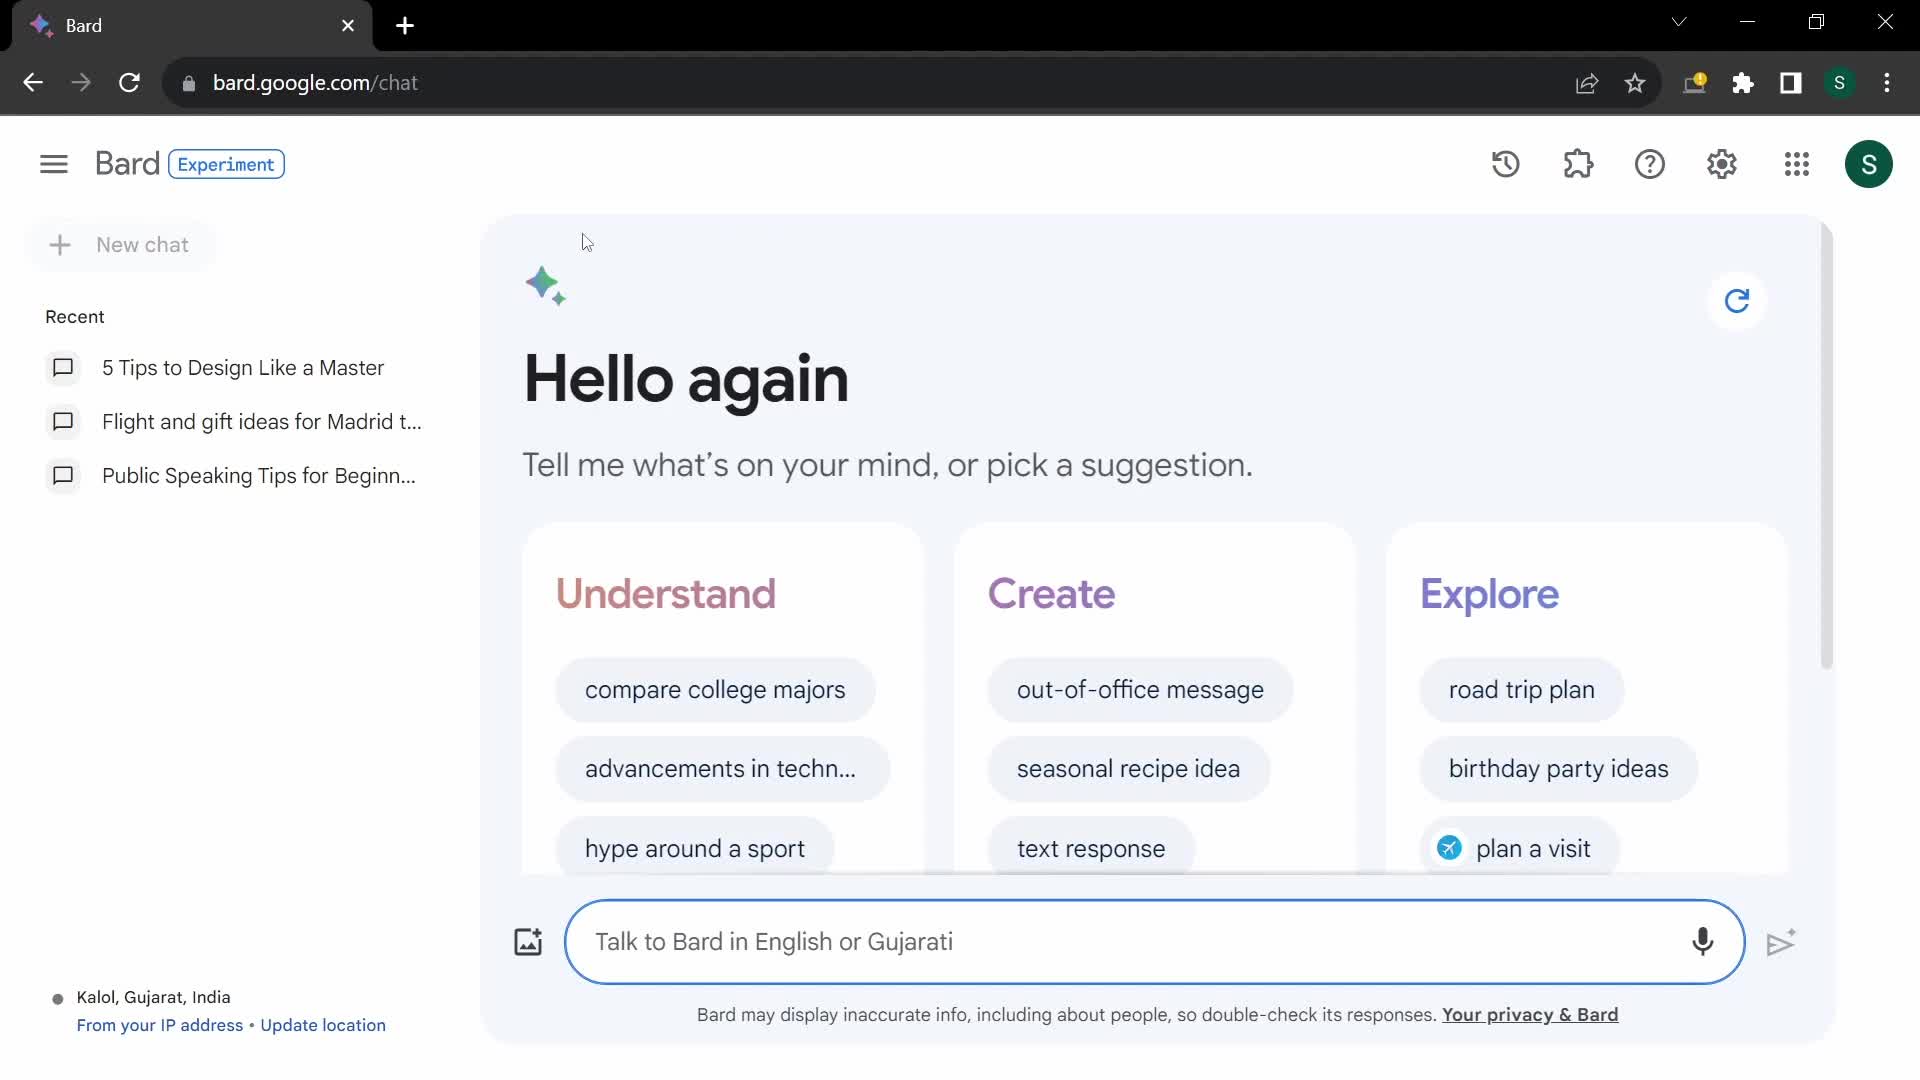This screenshot has height=1080, width=1920.
Task: Open Google apps grid
Action: pos(1796,162)
